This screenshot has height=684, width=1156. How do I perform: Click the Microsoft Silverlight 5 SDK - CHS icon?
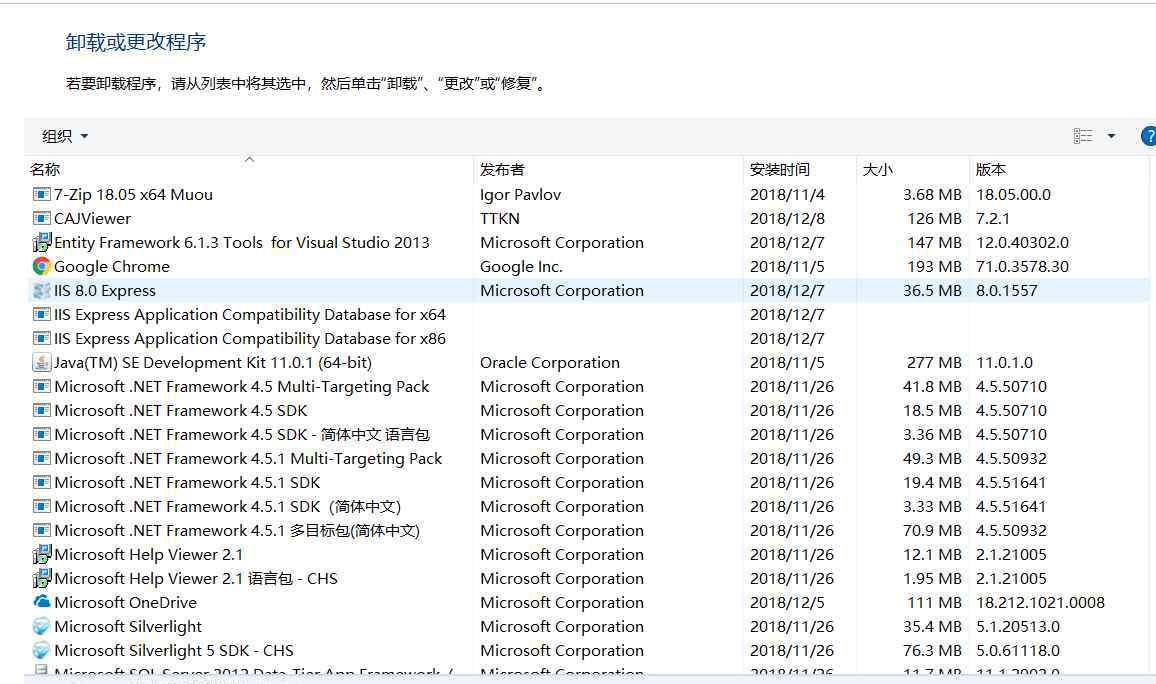pyautogui.click(x=42, y=650)
